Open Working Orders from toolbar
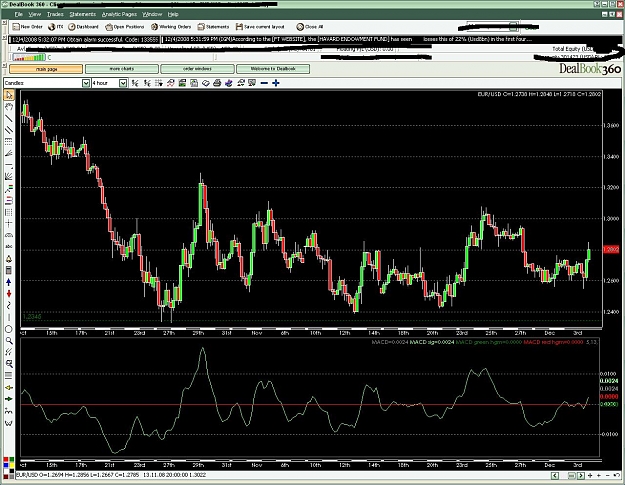 [171, 27]
